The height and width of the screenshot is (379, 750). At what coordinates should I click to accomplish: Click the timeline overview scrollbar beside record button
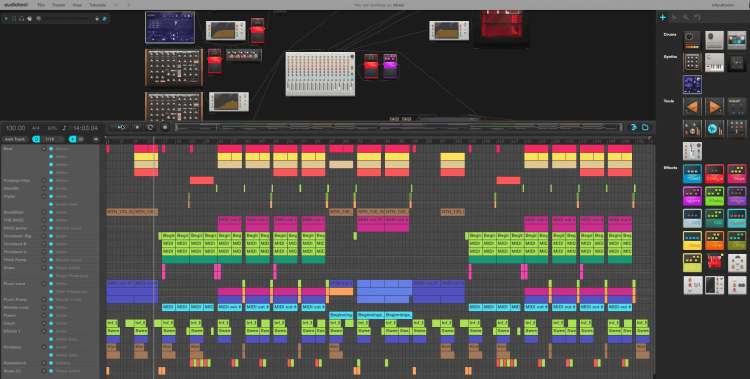[x=399, y=127]
